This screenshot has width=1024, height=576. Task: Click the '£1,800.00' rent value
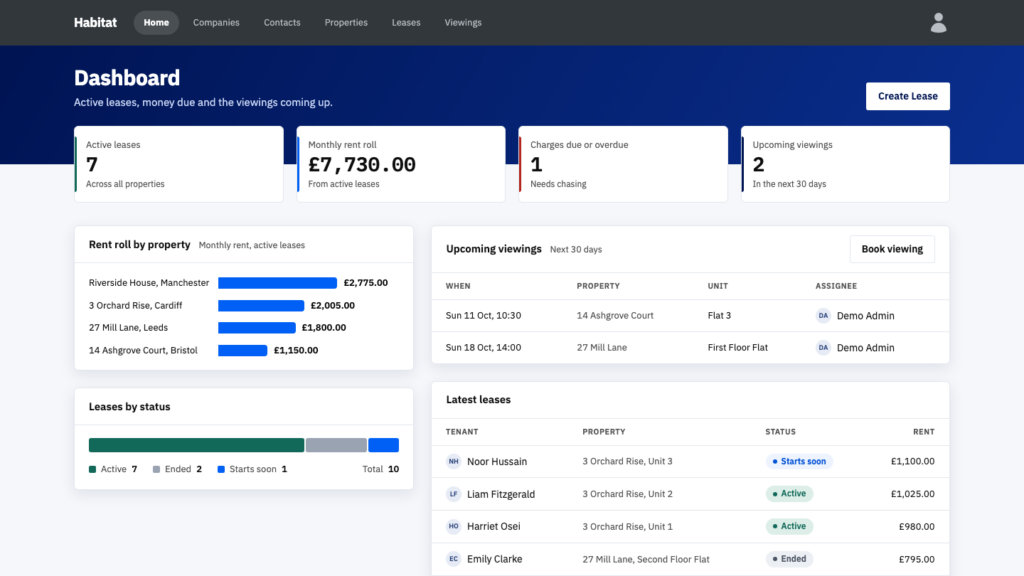(324, 328)
